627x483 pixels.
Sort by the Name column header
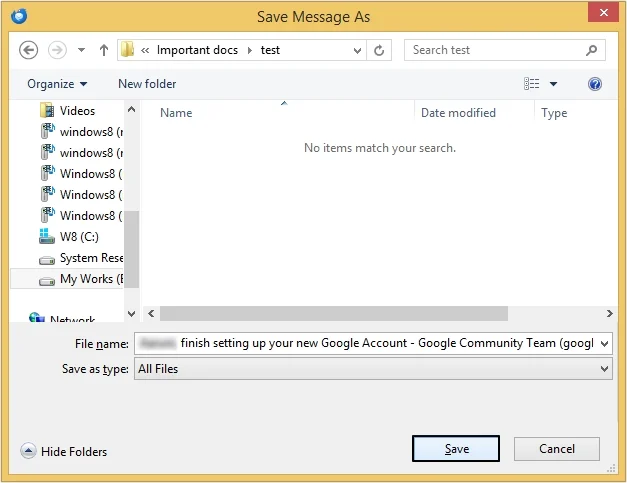176,113
